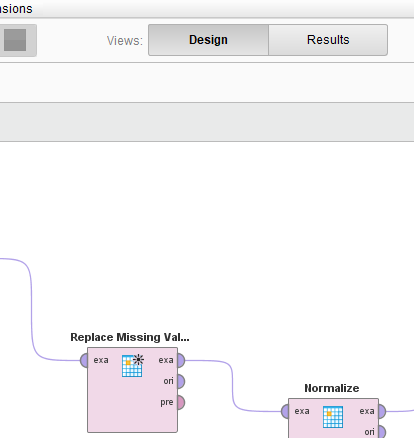This screenshot has height=438, width=414.
Task: Select the connection line leaving Normalize output
Action: (400, 411)
